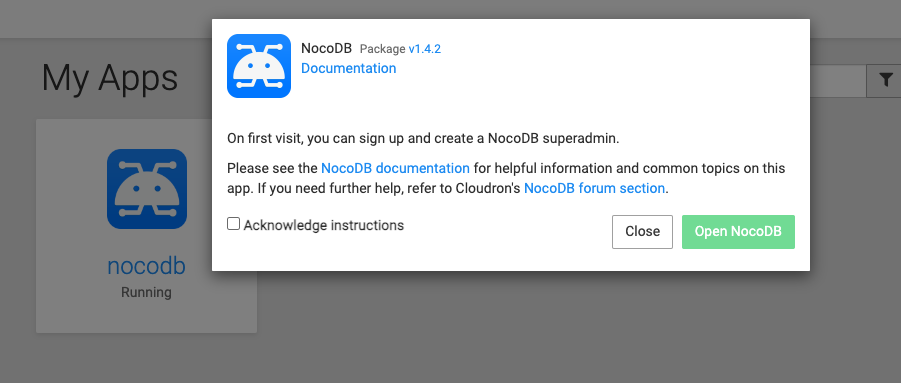Visit the NocoDB documentation inline link
The height and width of the screenshot is (383, 901).
(395, 168)
